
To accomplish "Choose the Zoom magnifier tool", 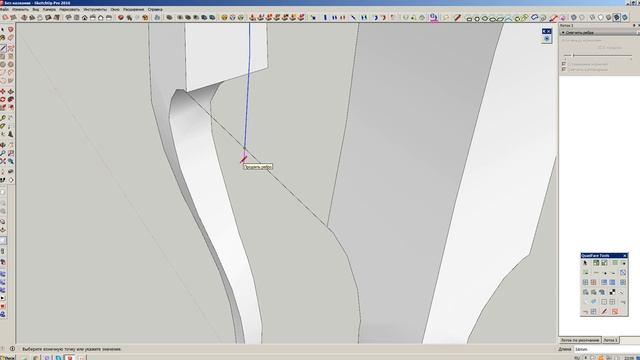I will (3, 153).
